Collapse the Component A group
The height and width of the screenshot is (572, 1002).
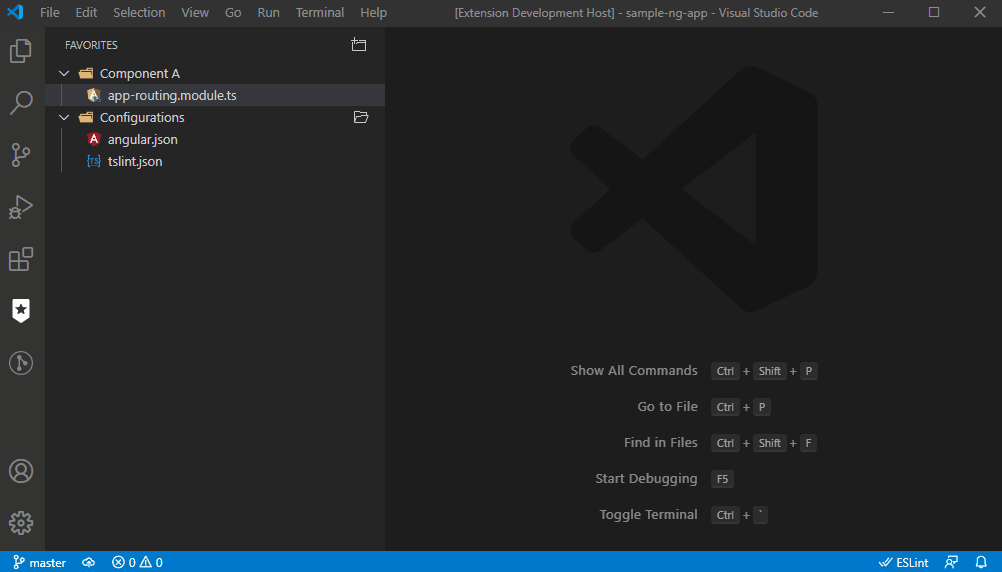(x=64, y=73)
